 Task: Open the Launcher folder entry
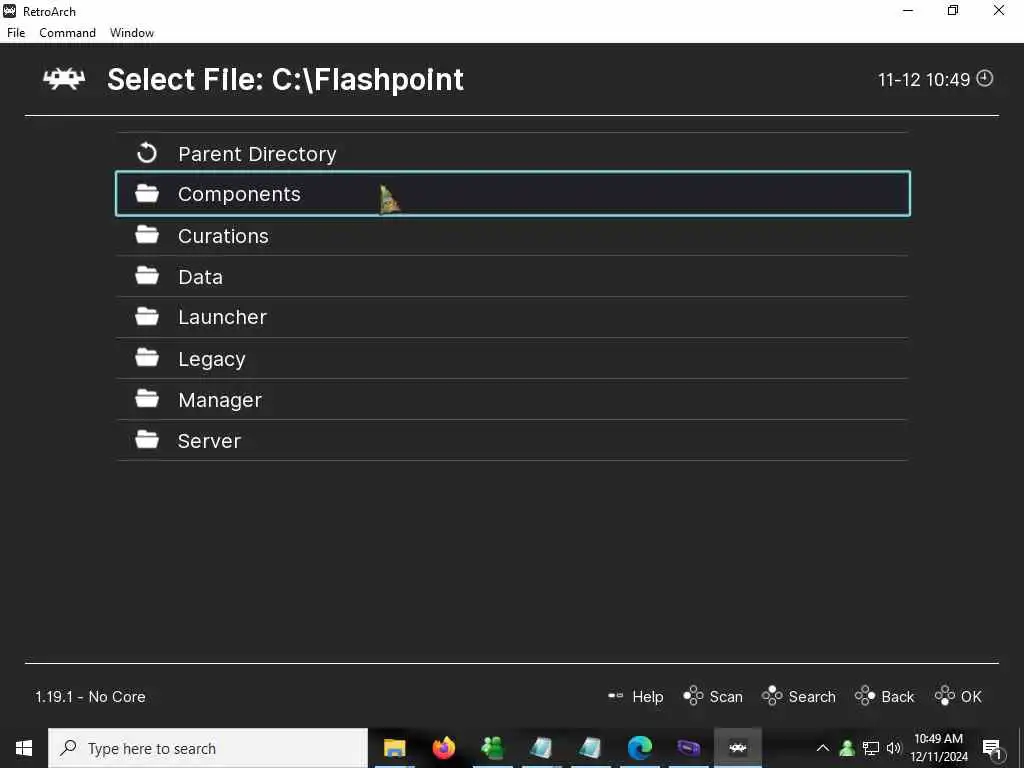(x=513, y=317)
